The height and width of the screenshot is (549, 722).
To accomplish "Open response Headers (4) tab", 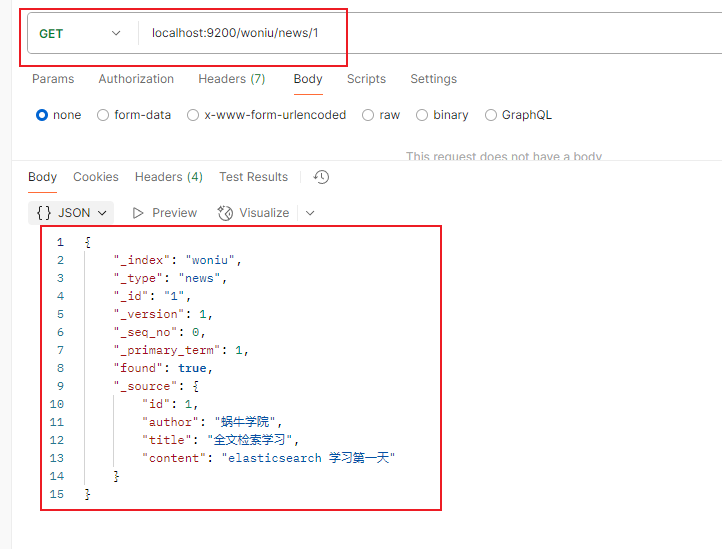I will 169,177.
